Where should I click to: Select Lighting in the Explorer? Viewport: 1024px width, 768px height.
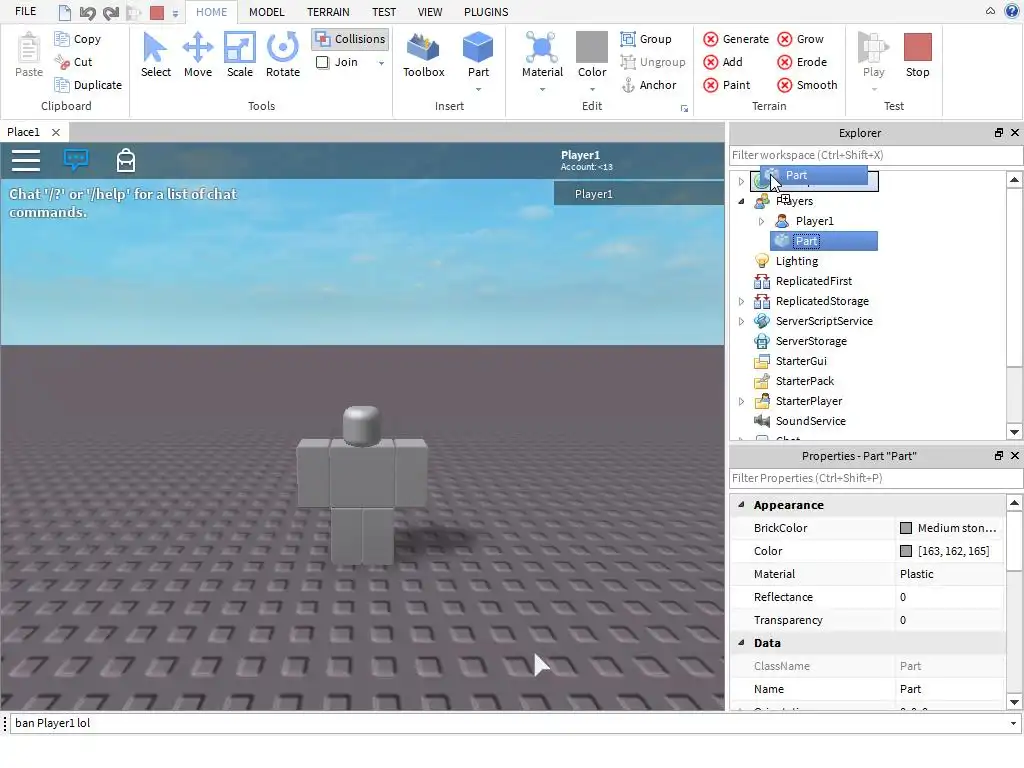pos(797,261)
